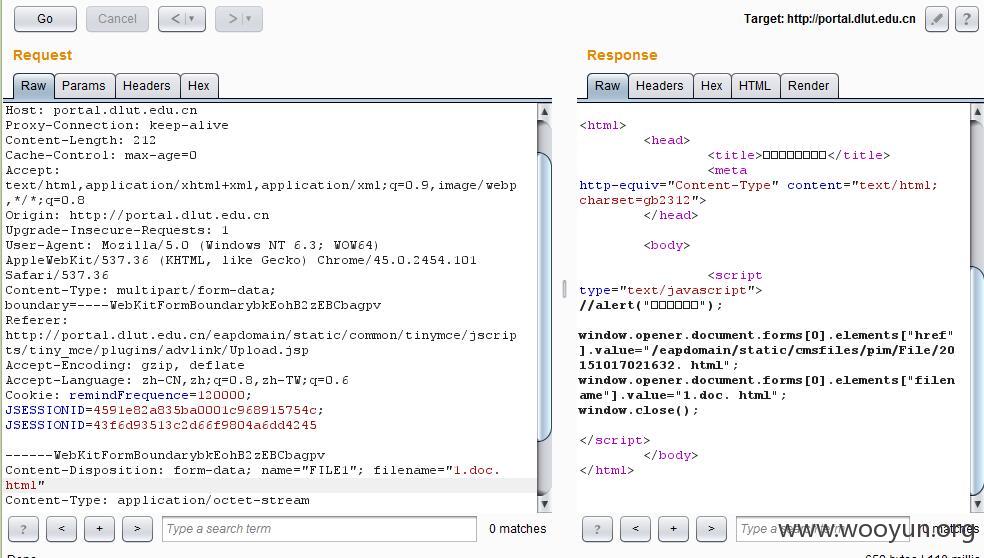Image resolution: width=984 pixels, height=558 pixels.
Task: Click the Cancel button
Action: tap(117, 19)
